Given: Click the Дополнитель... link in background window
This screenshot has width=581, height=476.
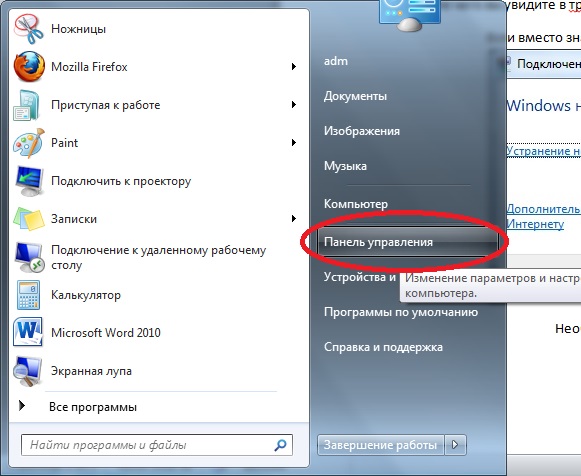Looking at the screenshot, I should tap(543, 209).
